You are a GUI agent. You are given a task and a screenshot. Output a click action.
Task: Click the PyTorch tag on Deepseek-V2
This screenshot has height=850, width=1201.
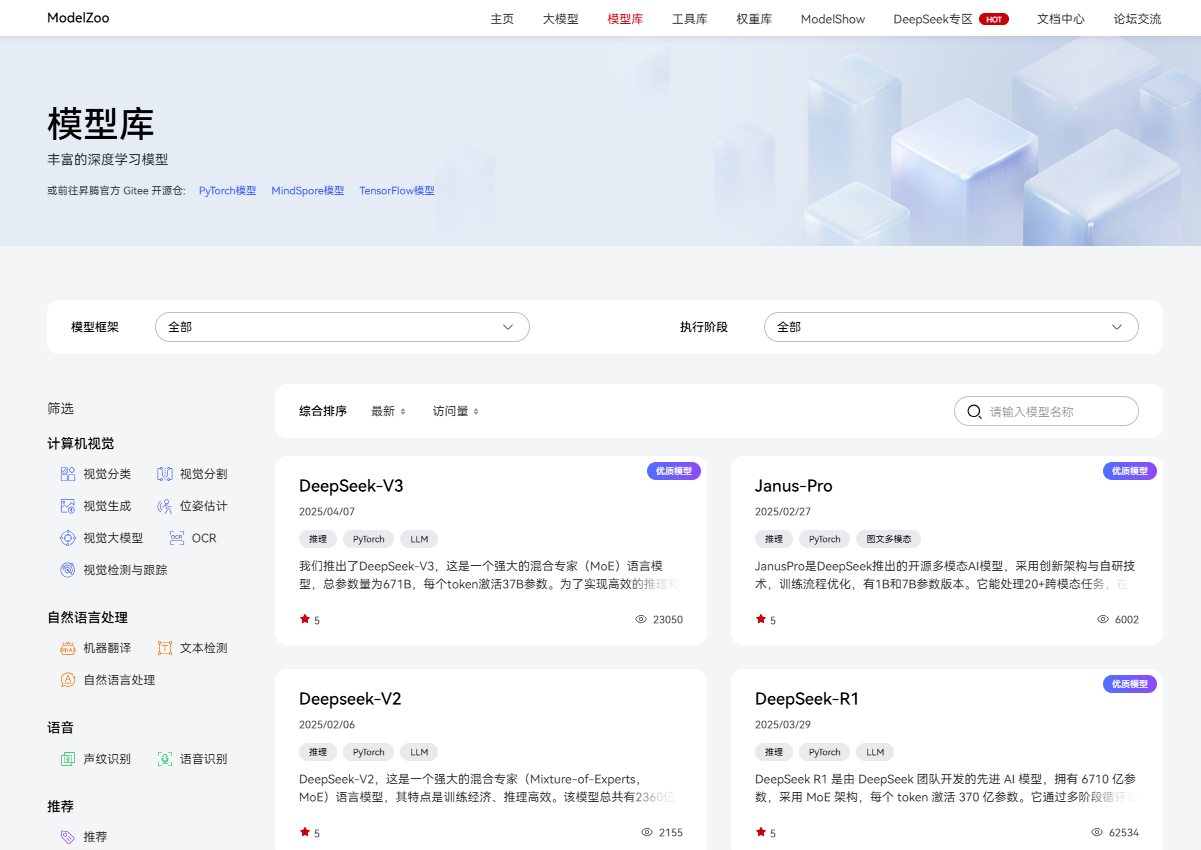pyautogui.click(x=368, y=752)
